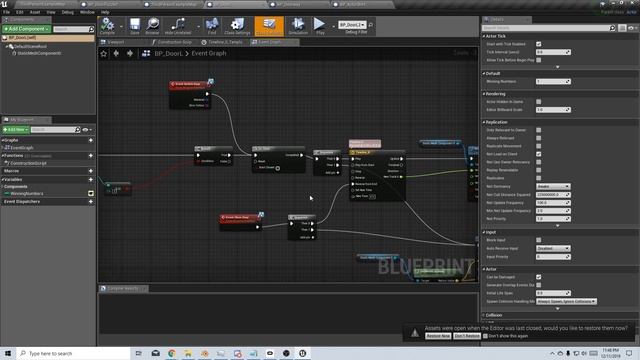This screenshot has height=360, width=640.
Task: Enable Only Relevant to Owner checkbox
Action: pyautogui.click(x=539, y=130)
